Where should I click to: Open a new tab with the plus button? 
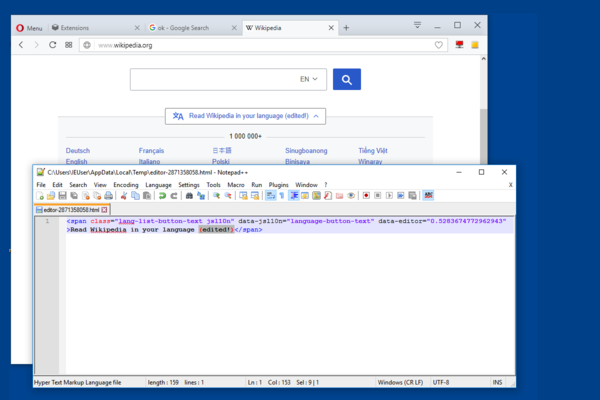click(346, 28)
